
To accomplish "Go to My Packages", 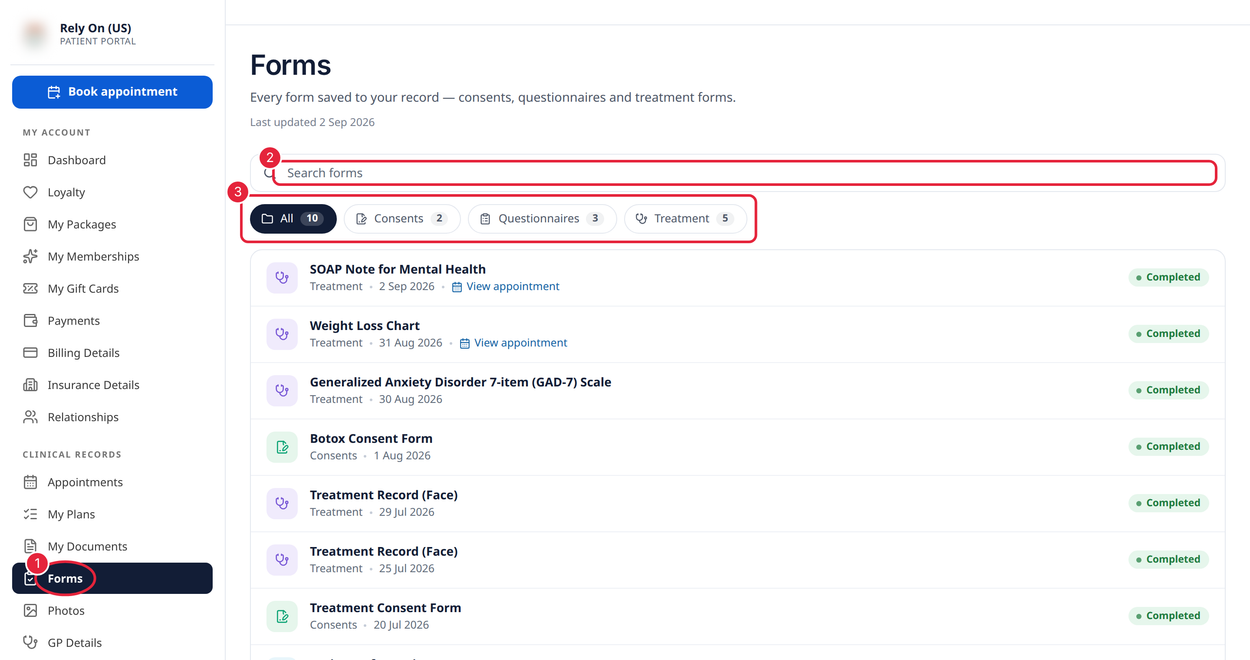I will point(112,224).
